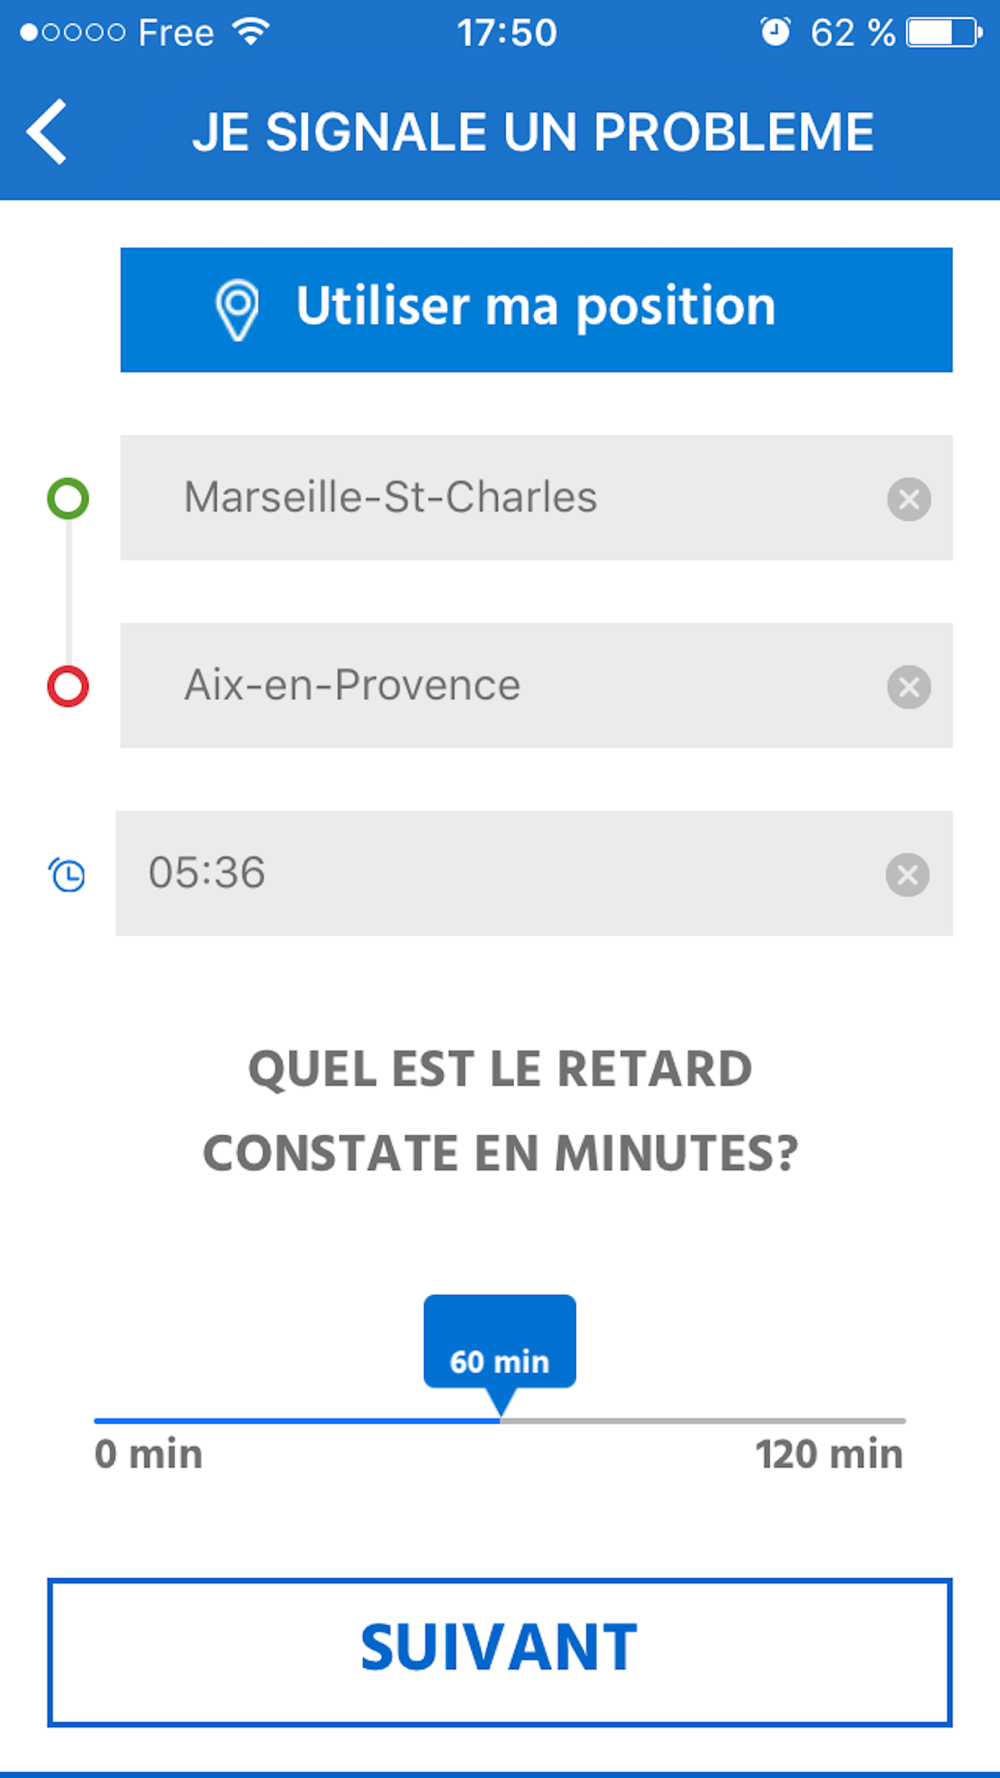Tap the blue clock icon
The image size is (1000, 1778).
click(x=67, y=875)
